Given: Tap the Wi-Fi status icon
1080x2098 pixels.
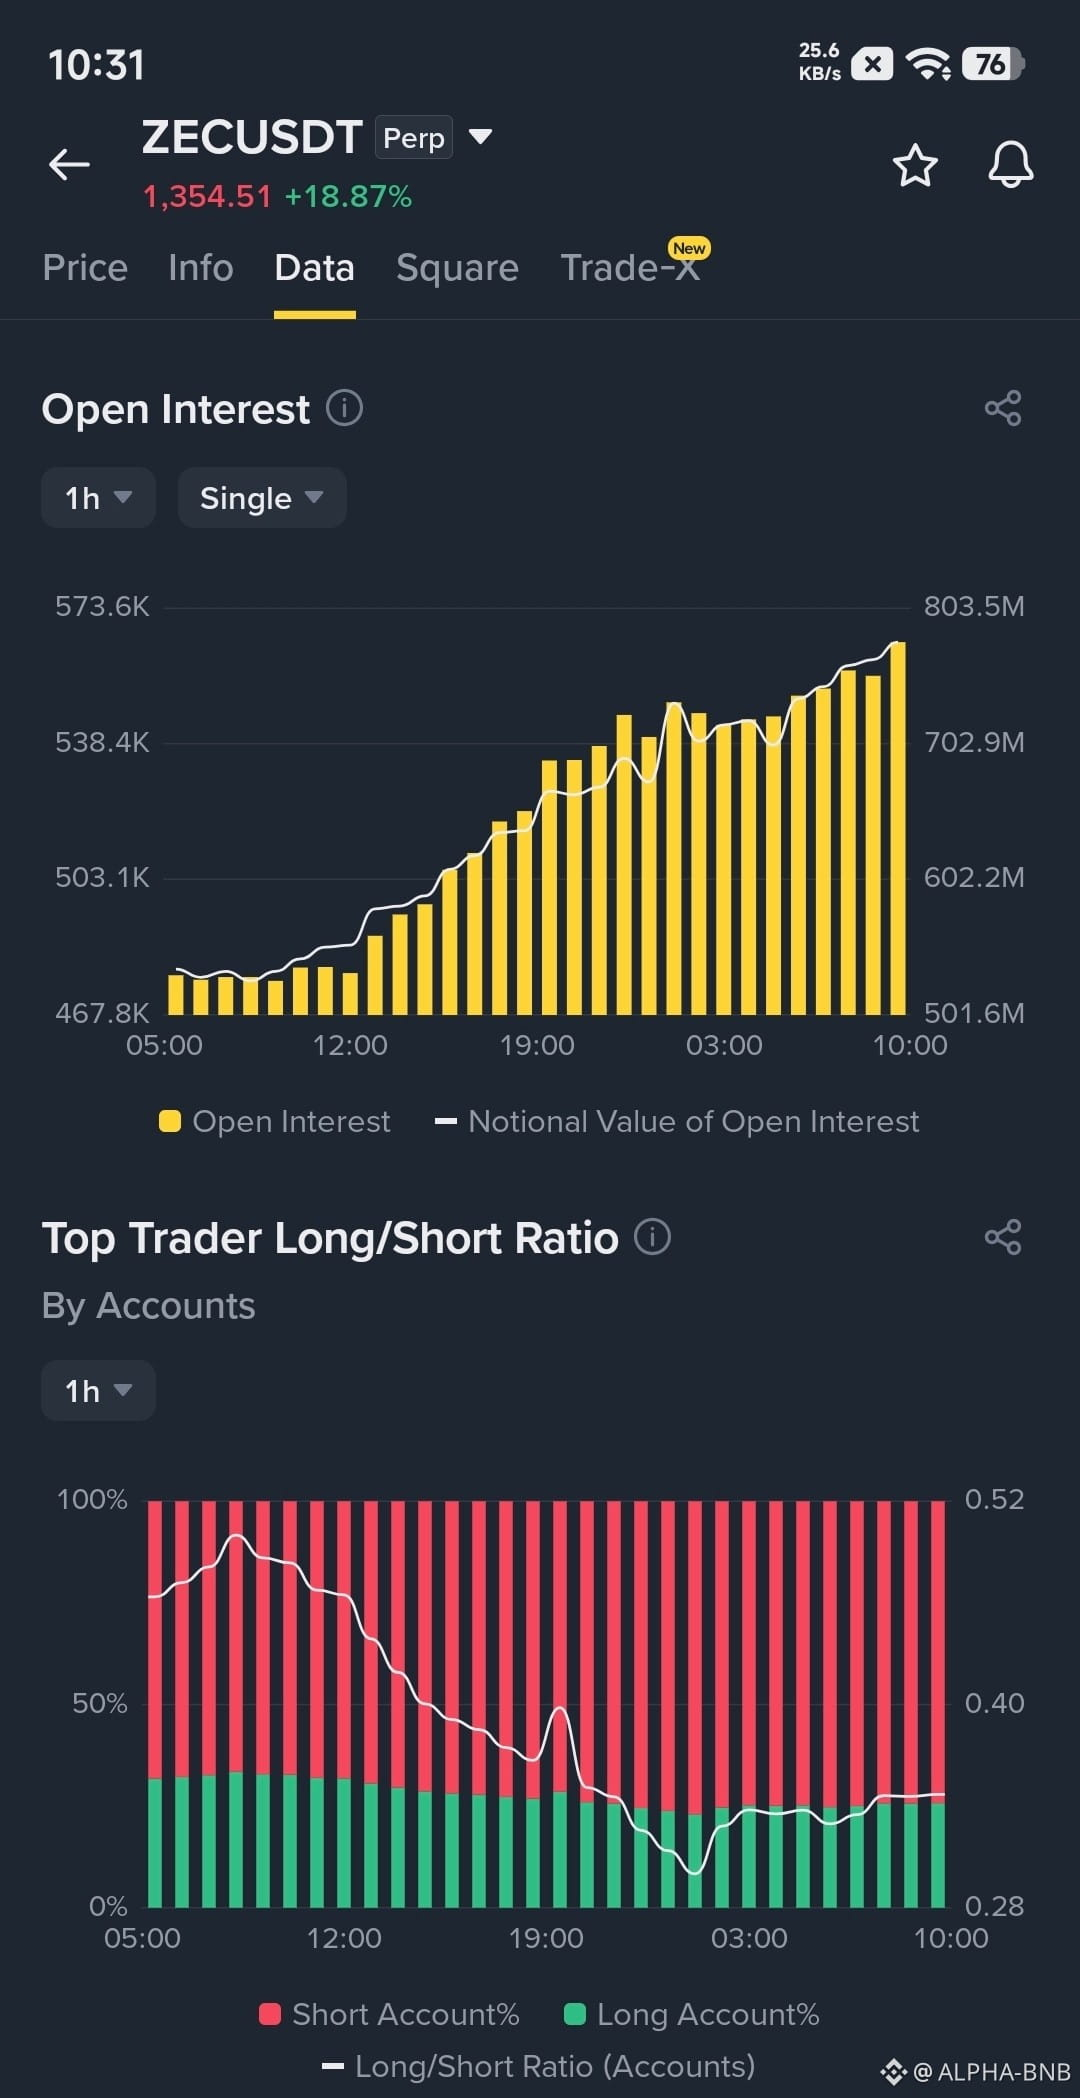Looking at the screenshot, I should [928, 65].
